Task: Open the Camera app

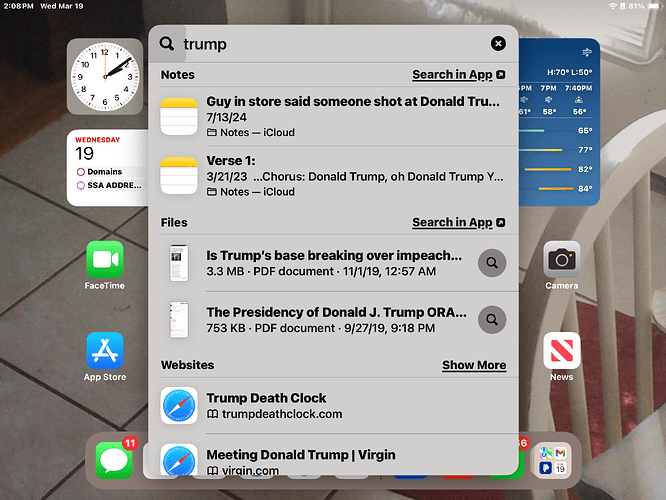Action: [x=561, y=260]
